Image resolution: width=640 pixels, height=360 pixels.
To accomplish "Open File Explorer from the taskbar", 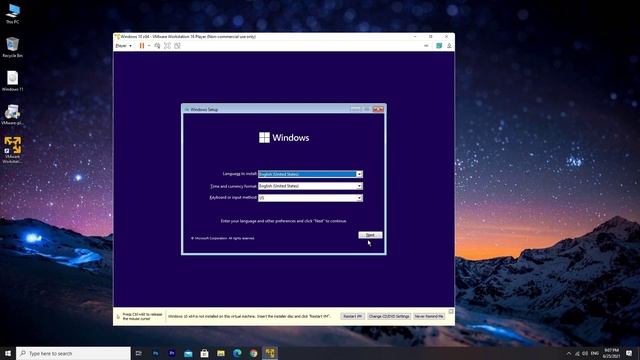I will 221,353.
